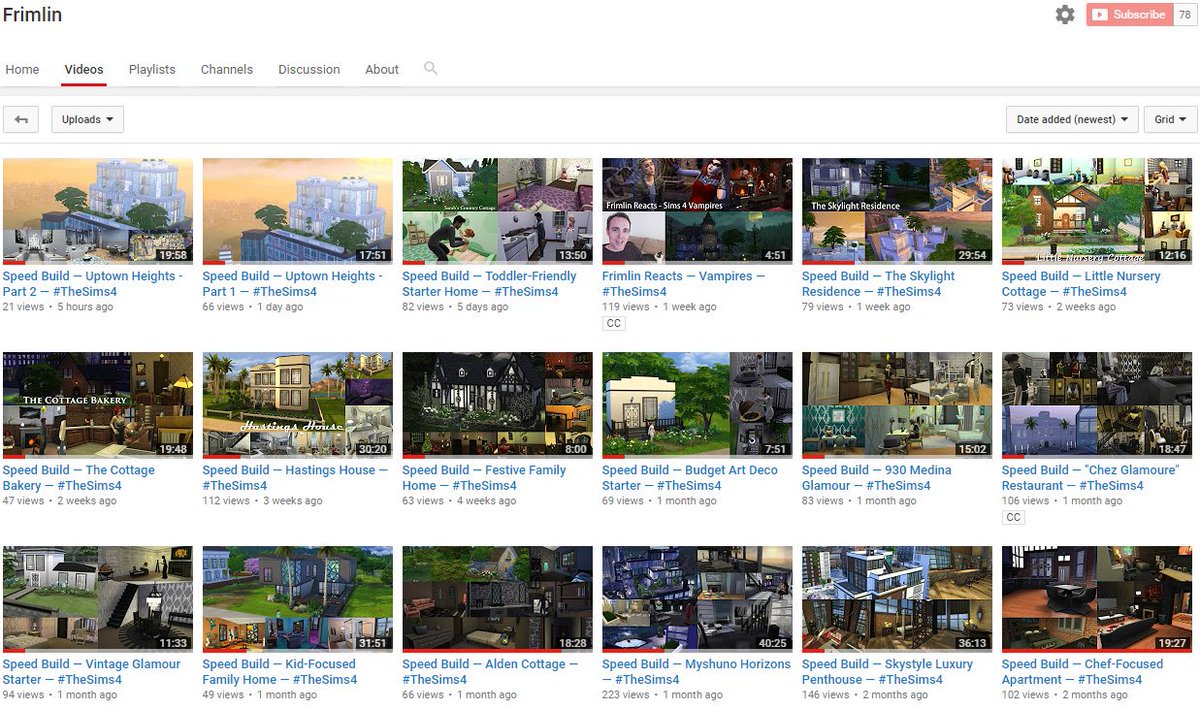
Task: Click Alden Cottage title link
Action: coord(491,672)
